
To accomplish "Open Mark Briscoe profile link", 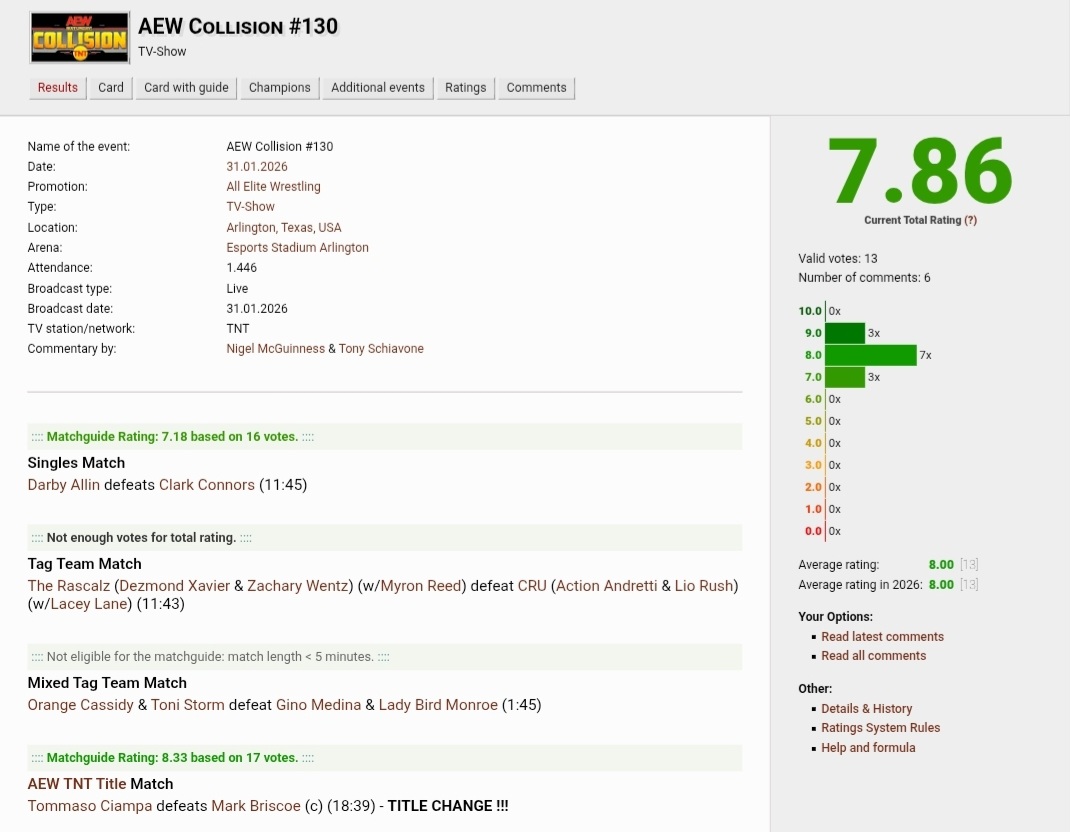I will [x=256, y=806].
